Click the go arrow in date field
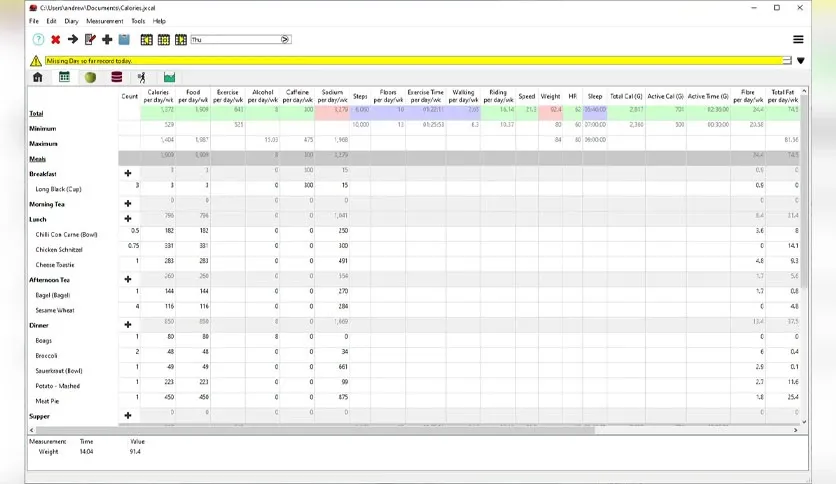This screenshot has width=836, height=484. pyautogui.click(x=285, y=39)
